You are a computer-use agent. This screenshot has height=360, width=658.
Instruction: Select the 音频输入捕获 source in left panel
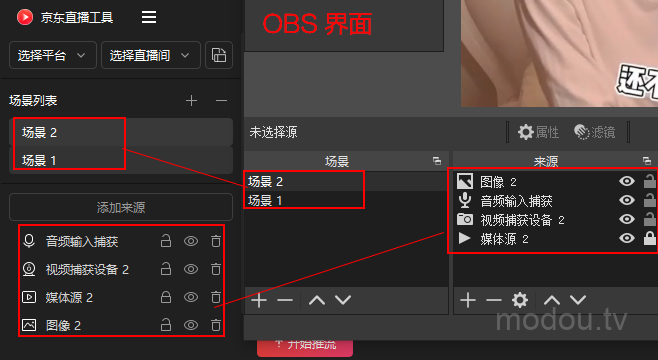tap(82, 241)
